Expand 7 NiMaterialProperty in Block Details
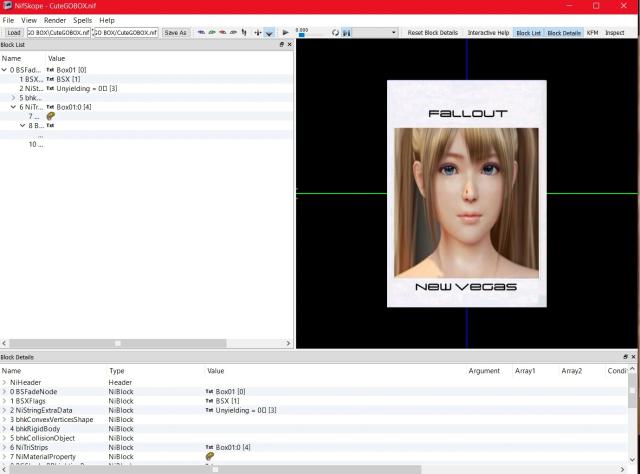This screenshot has height=474, width=640. tap(4, 457)
